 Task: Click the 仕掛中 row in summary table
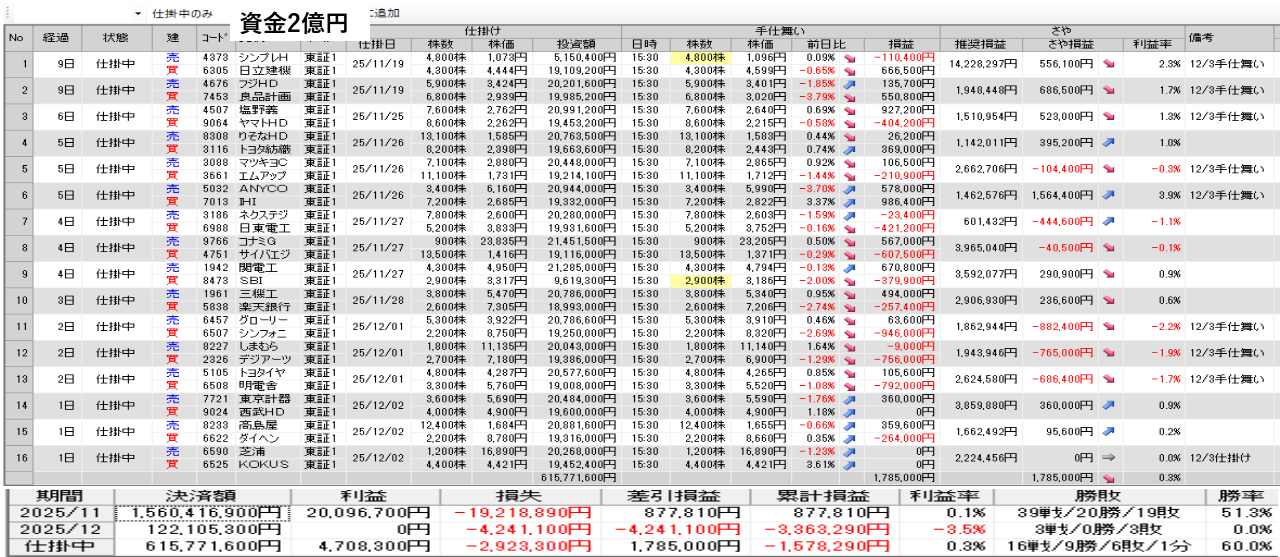[x=57, y=547]
